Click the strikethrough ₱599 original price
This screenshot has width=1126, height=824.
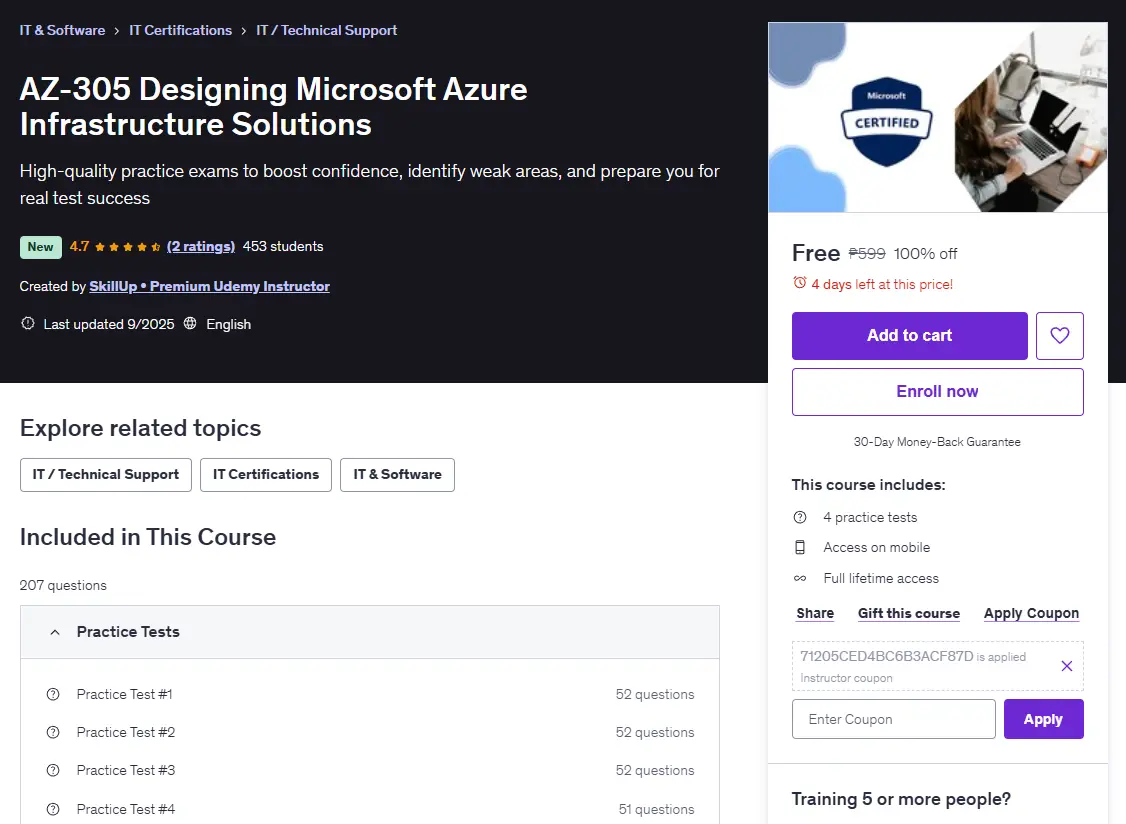coord(867,254)
